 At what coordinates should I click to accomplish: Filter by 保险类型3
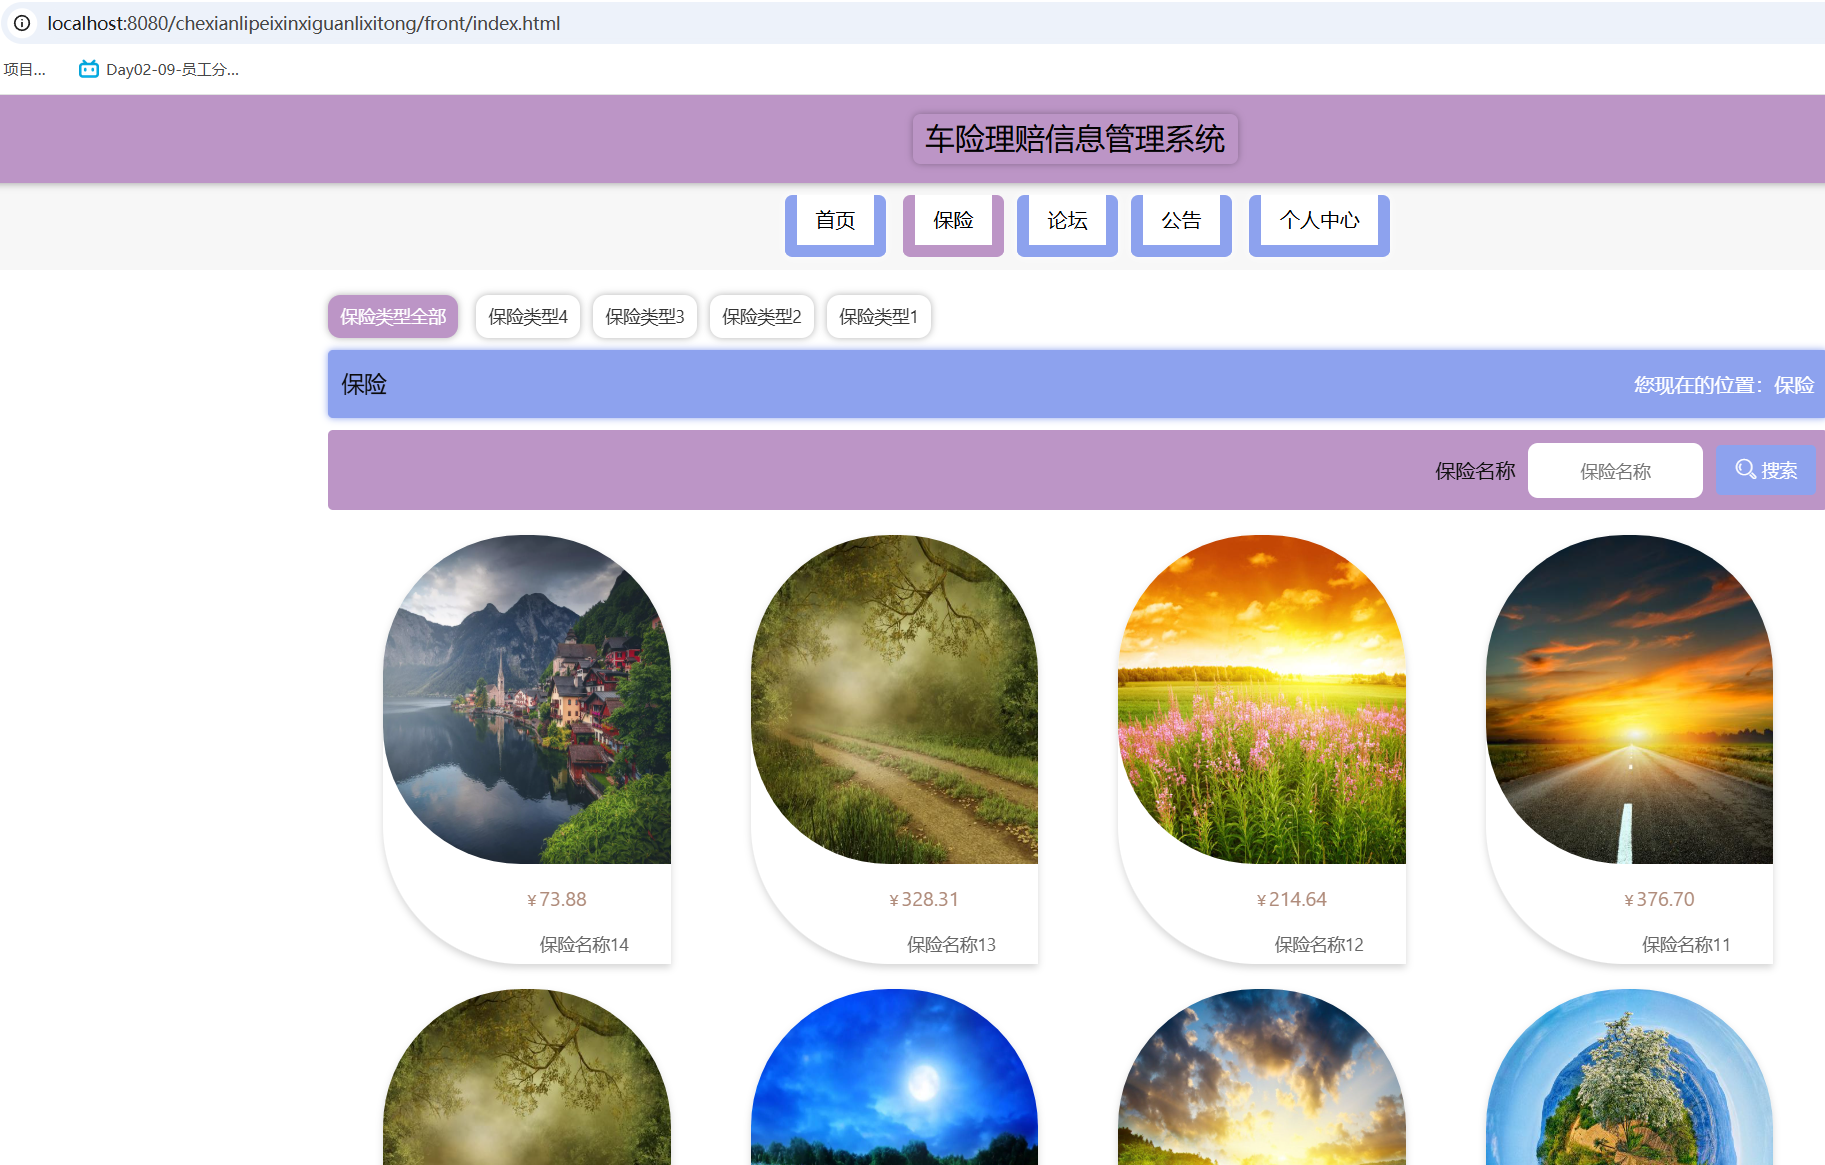tap(645, 316)
